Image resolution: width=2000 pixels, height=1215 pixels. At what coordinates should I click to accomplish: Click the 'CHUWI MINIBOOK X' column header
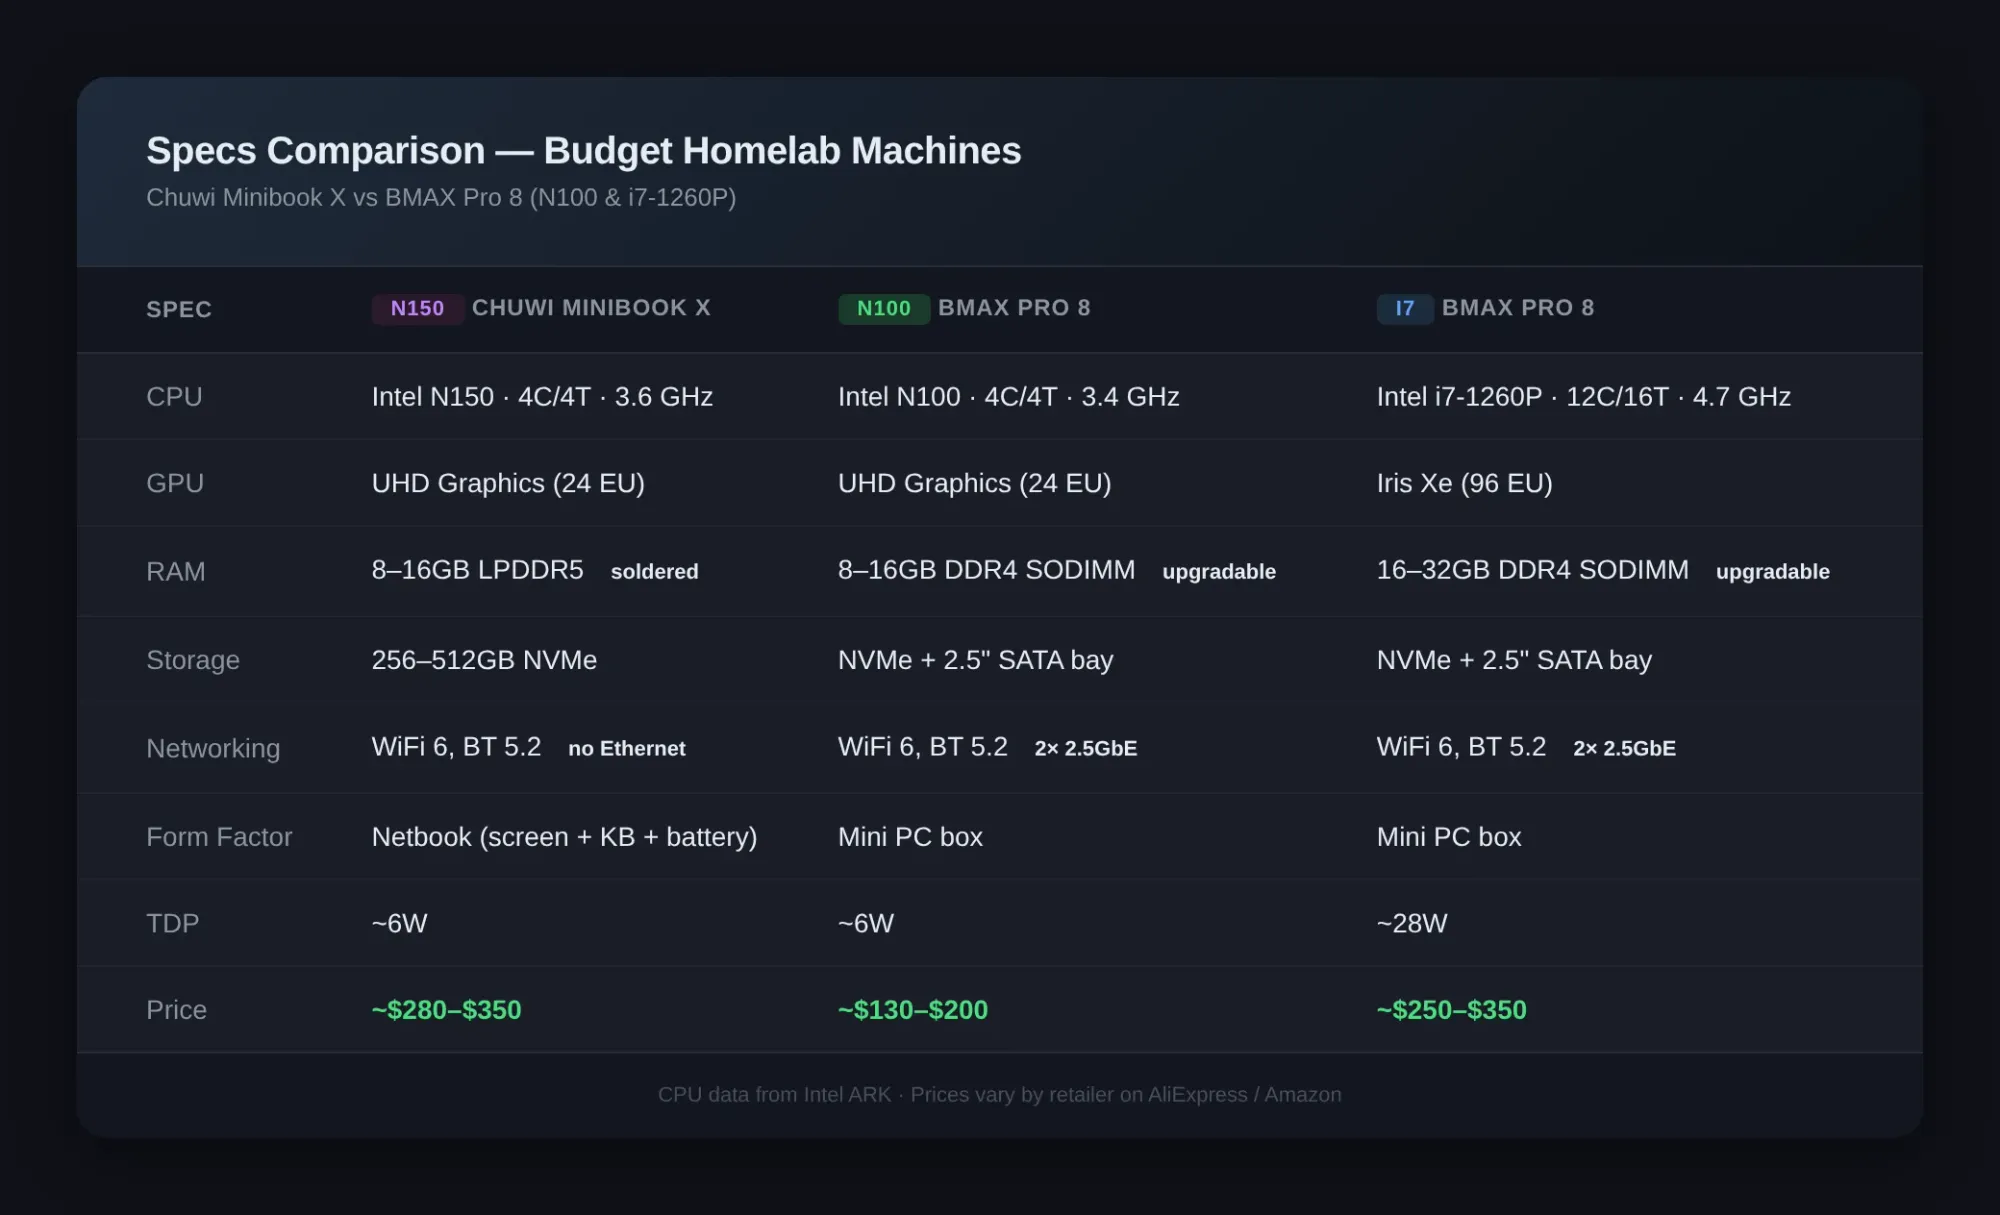coord(591,308)
